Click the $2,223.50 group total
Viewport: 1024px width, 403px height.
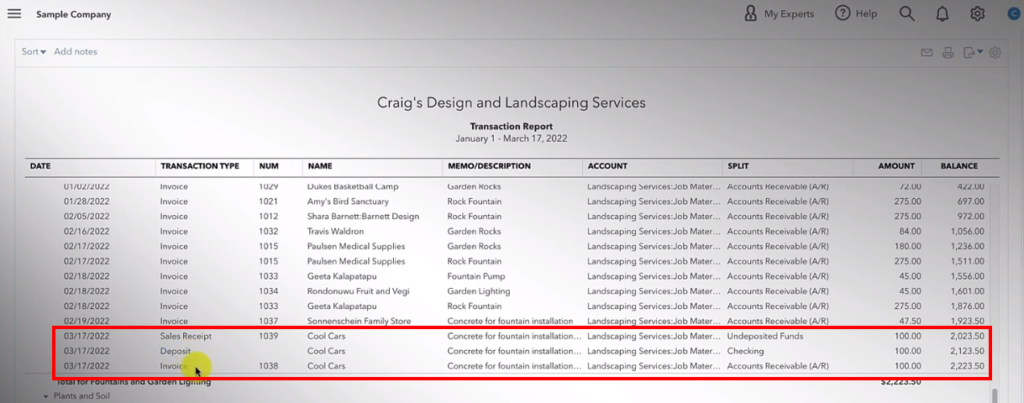pos(901,383)
